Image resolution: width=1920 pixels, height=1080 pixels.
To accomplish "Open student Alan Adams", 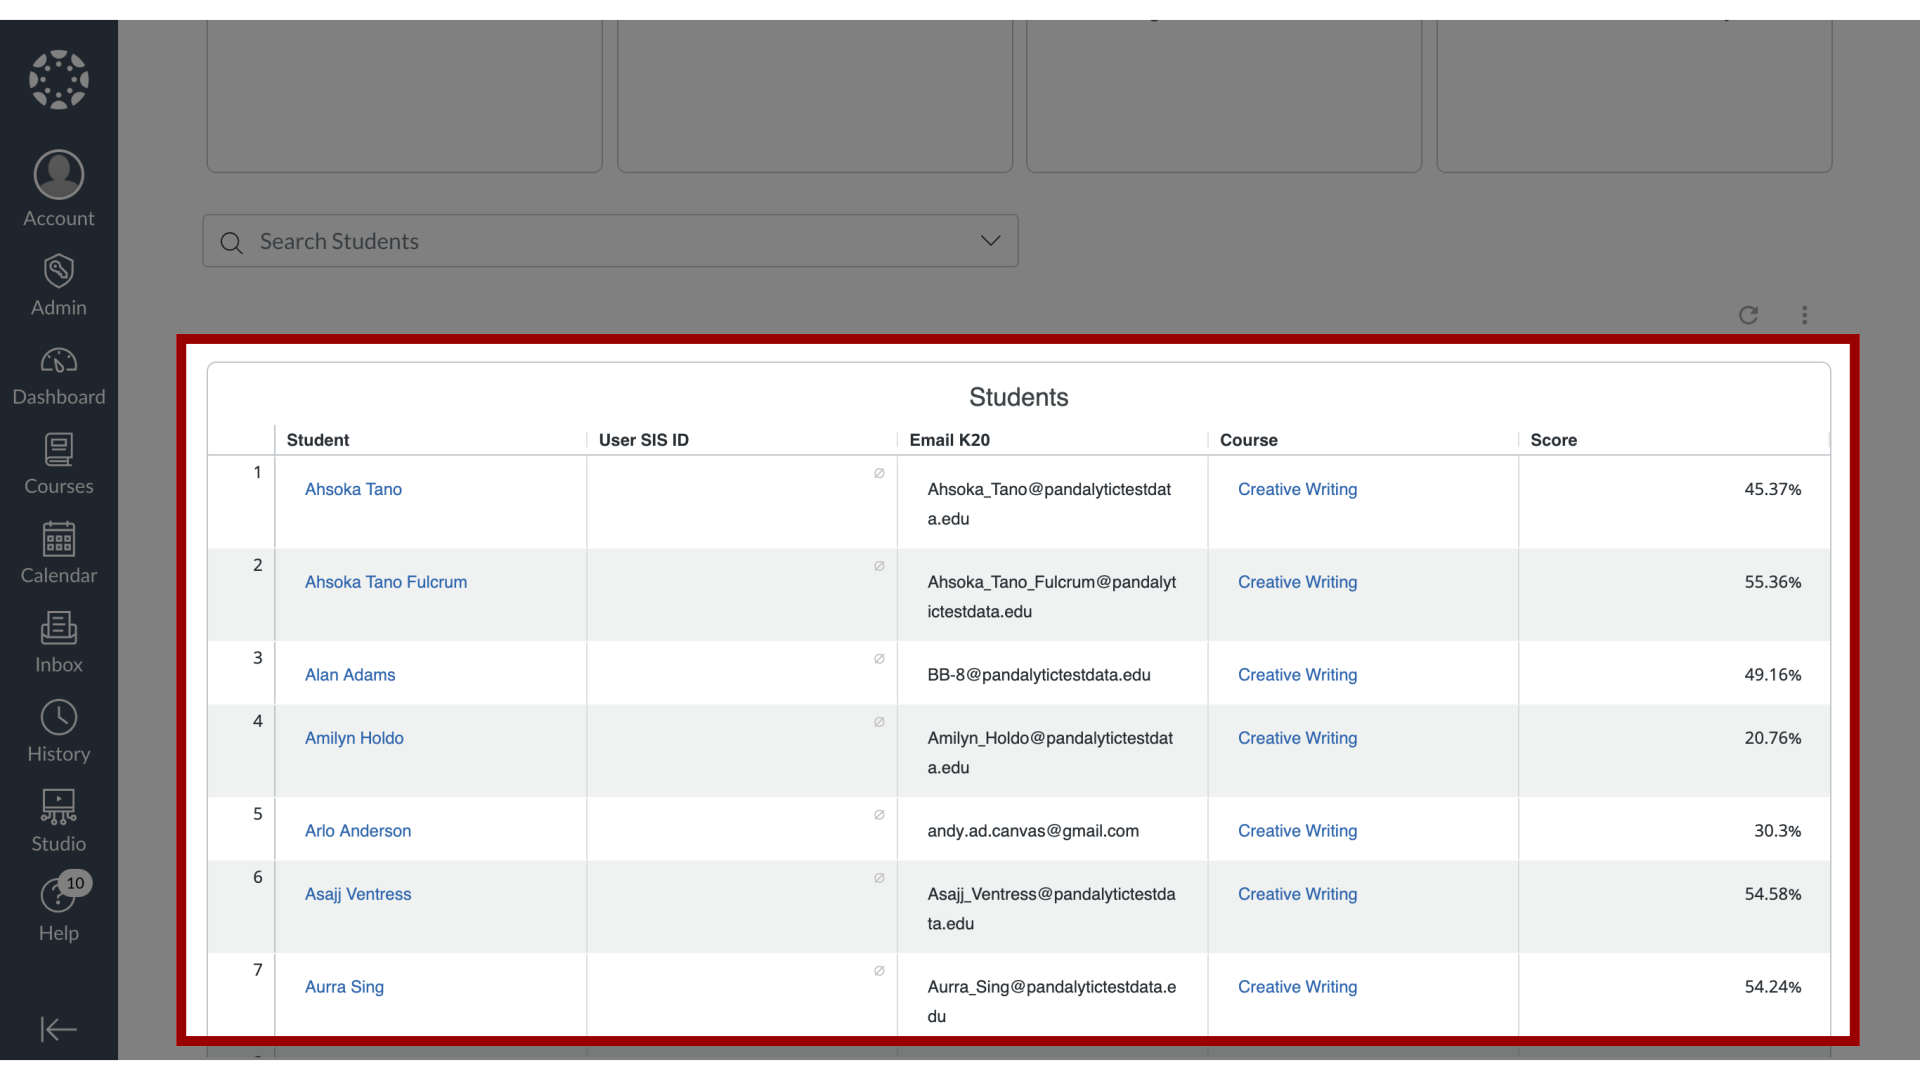I will [349, 675].
